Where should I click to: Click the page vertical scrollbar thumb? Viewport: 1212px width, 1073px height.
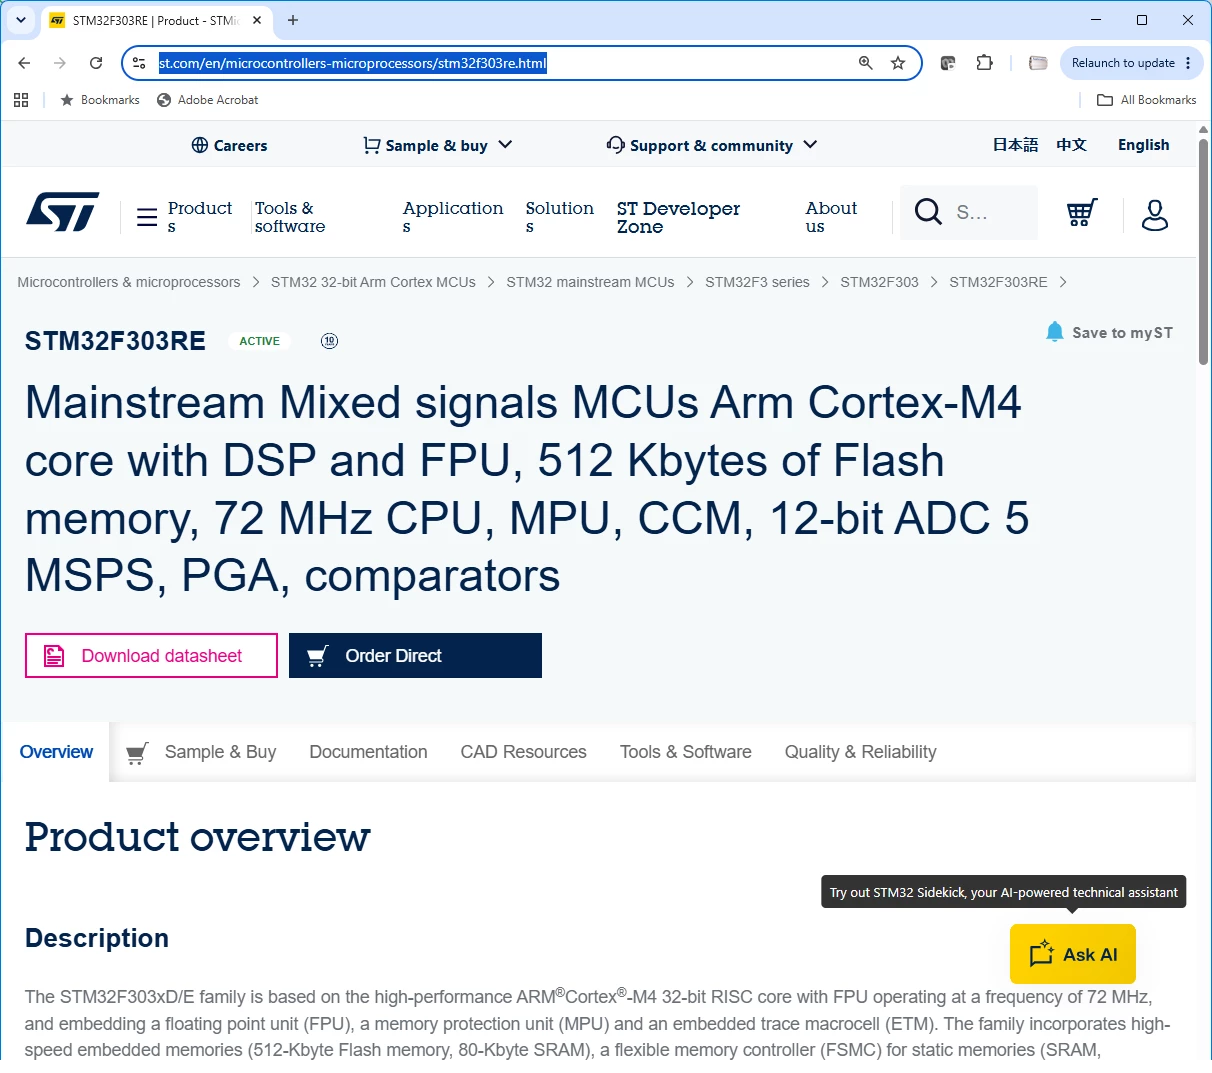click(1203, 251)
